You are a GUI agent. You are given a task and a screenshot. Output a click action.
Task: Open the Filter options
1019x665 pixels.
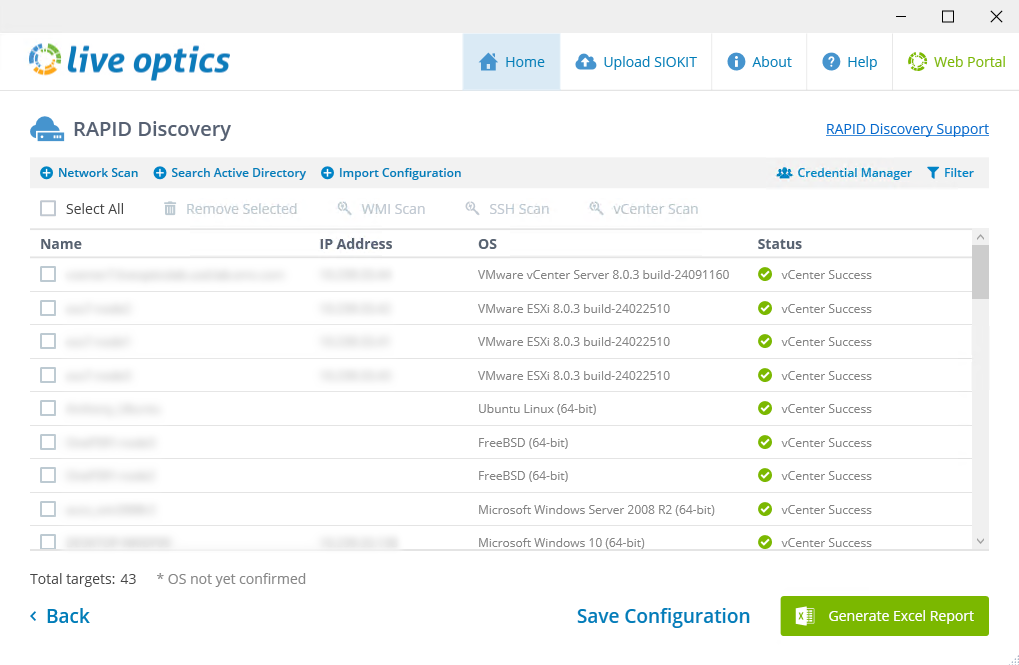tap(950, 172)
